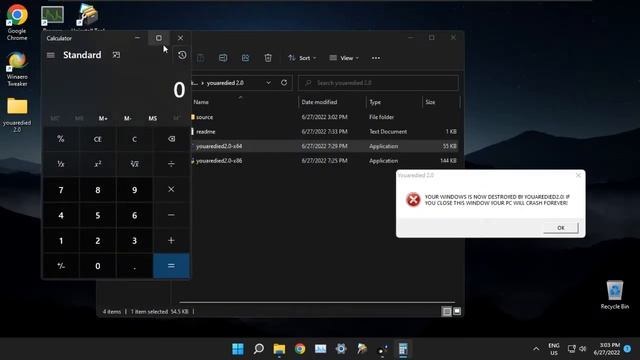
Task: Open taskbar Search
Action: (258, 349)
